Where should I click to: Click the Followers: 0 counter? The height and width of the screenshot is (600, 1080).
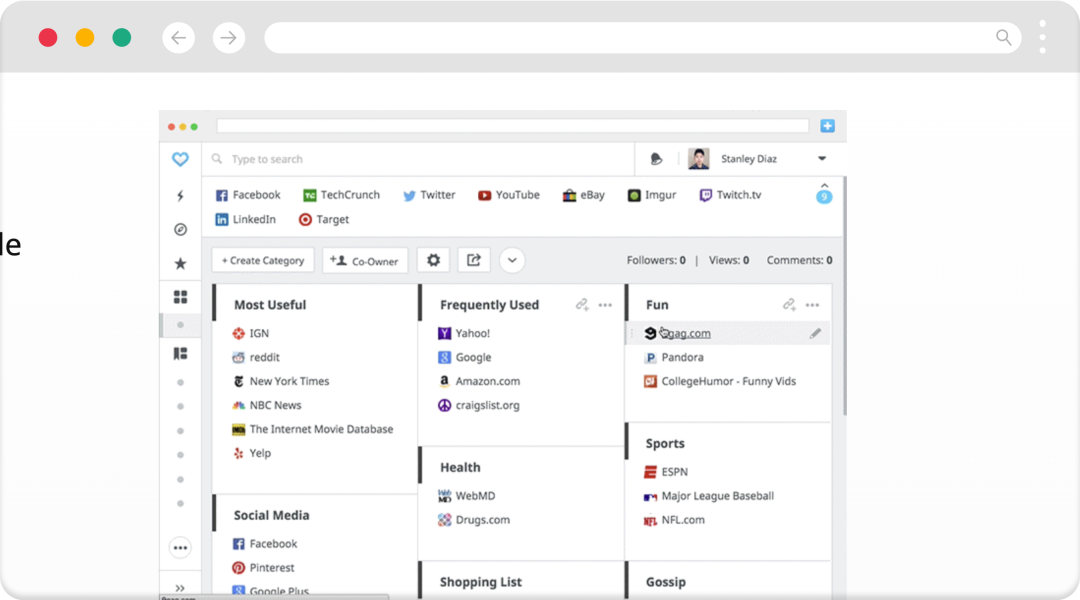tap(656, 260)
